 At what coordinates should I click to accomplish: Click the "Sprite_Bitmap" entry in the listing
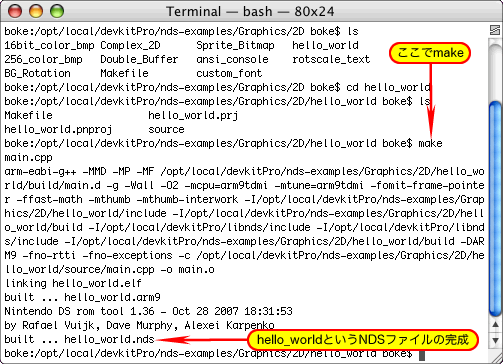coord(235,45)
